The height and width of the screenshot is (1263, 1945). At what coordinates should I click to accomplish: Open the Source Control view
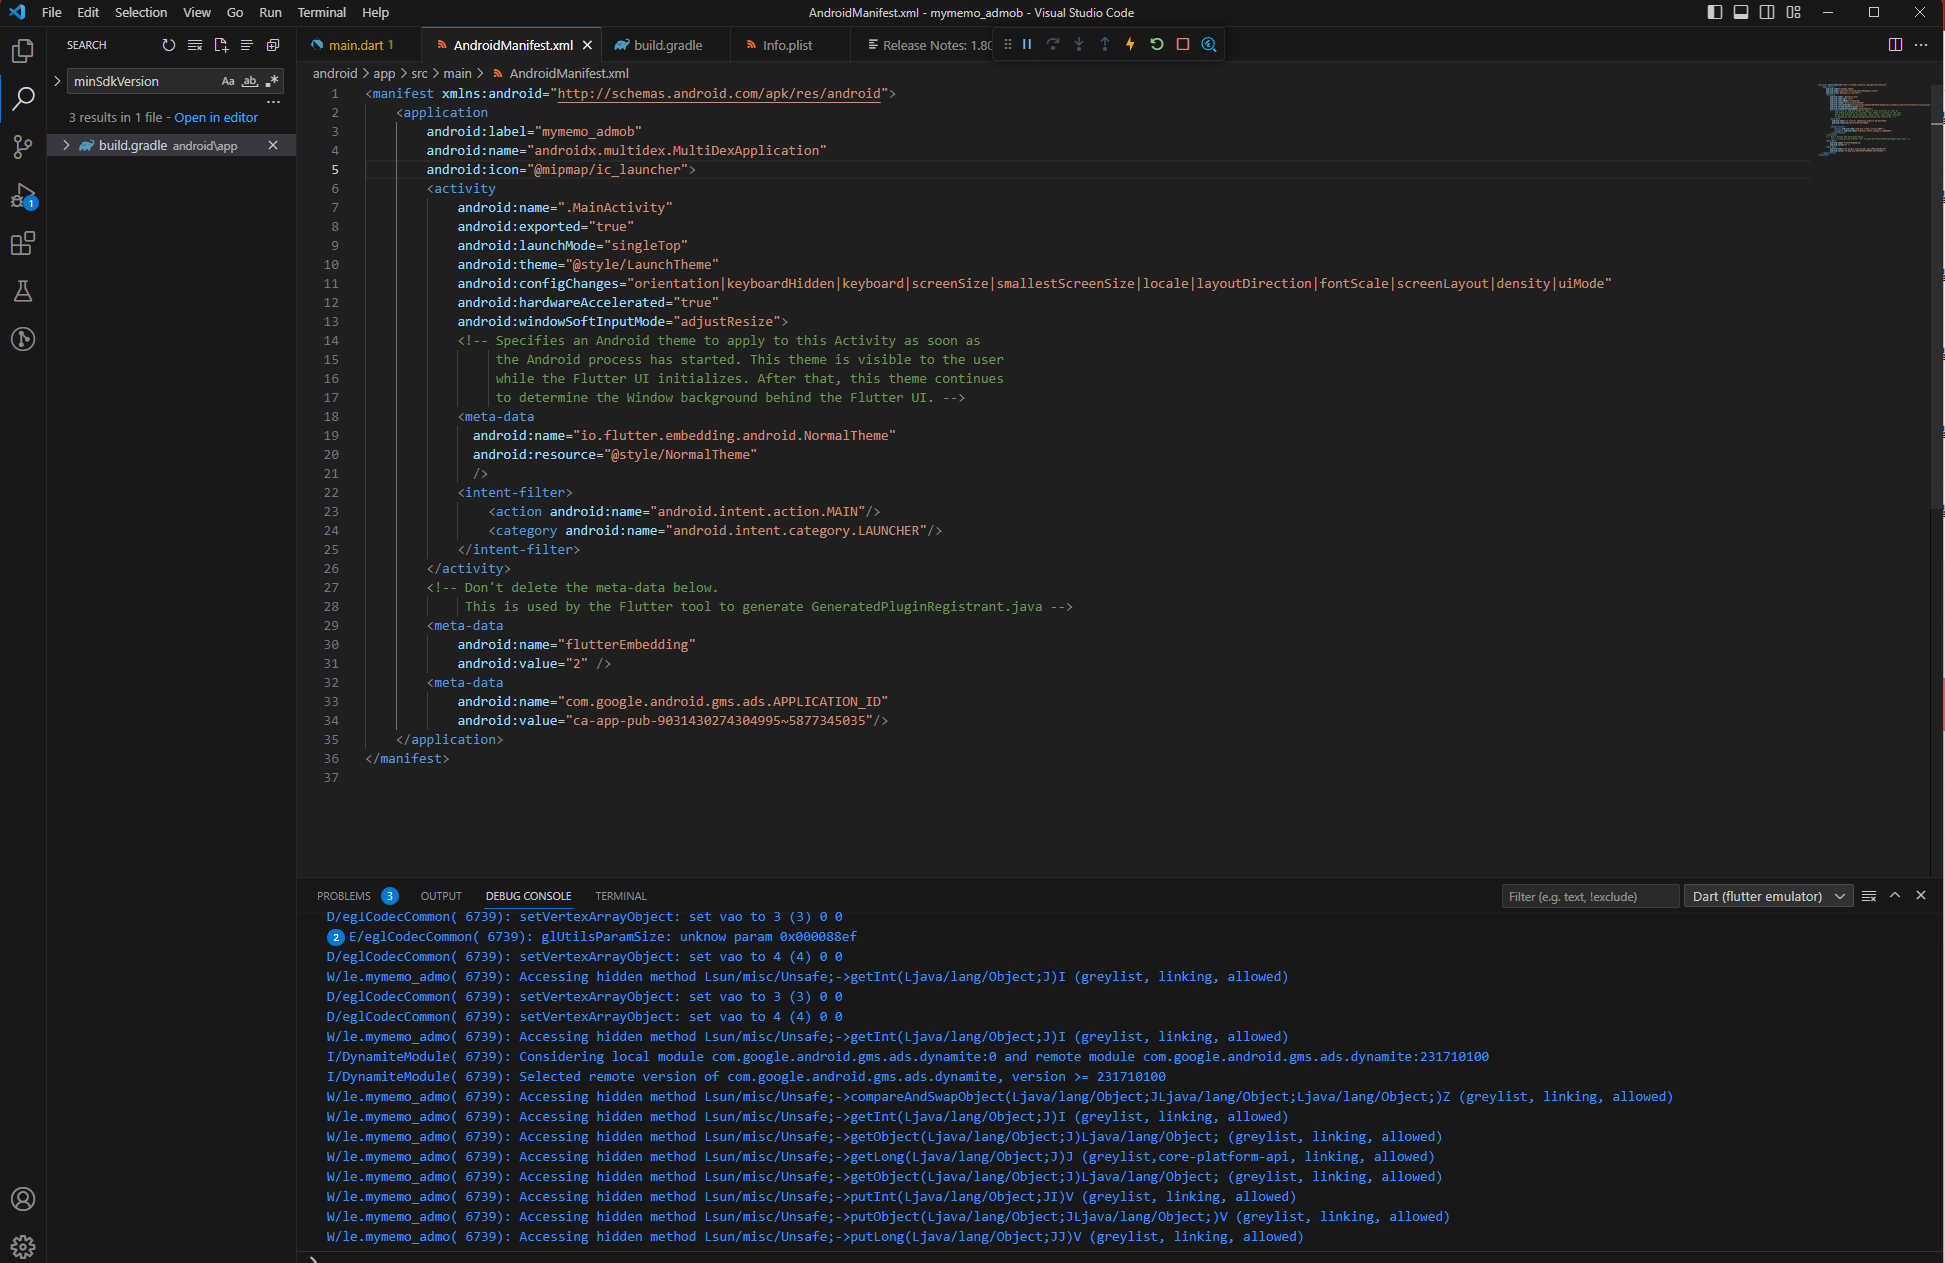click(23, 147)
